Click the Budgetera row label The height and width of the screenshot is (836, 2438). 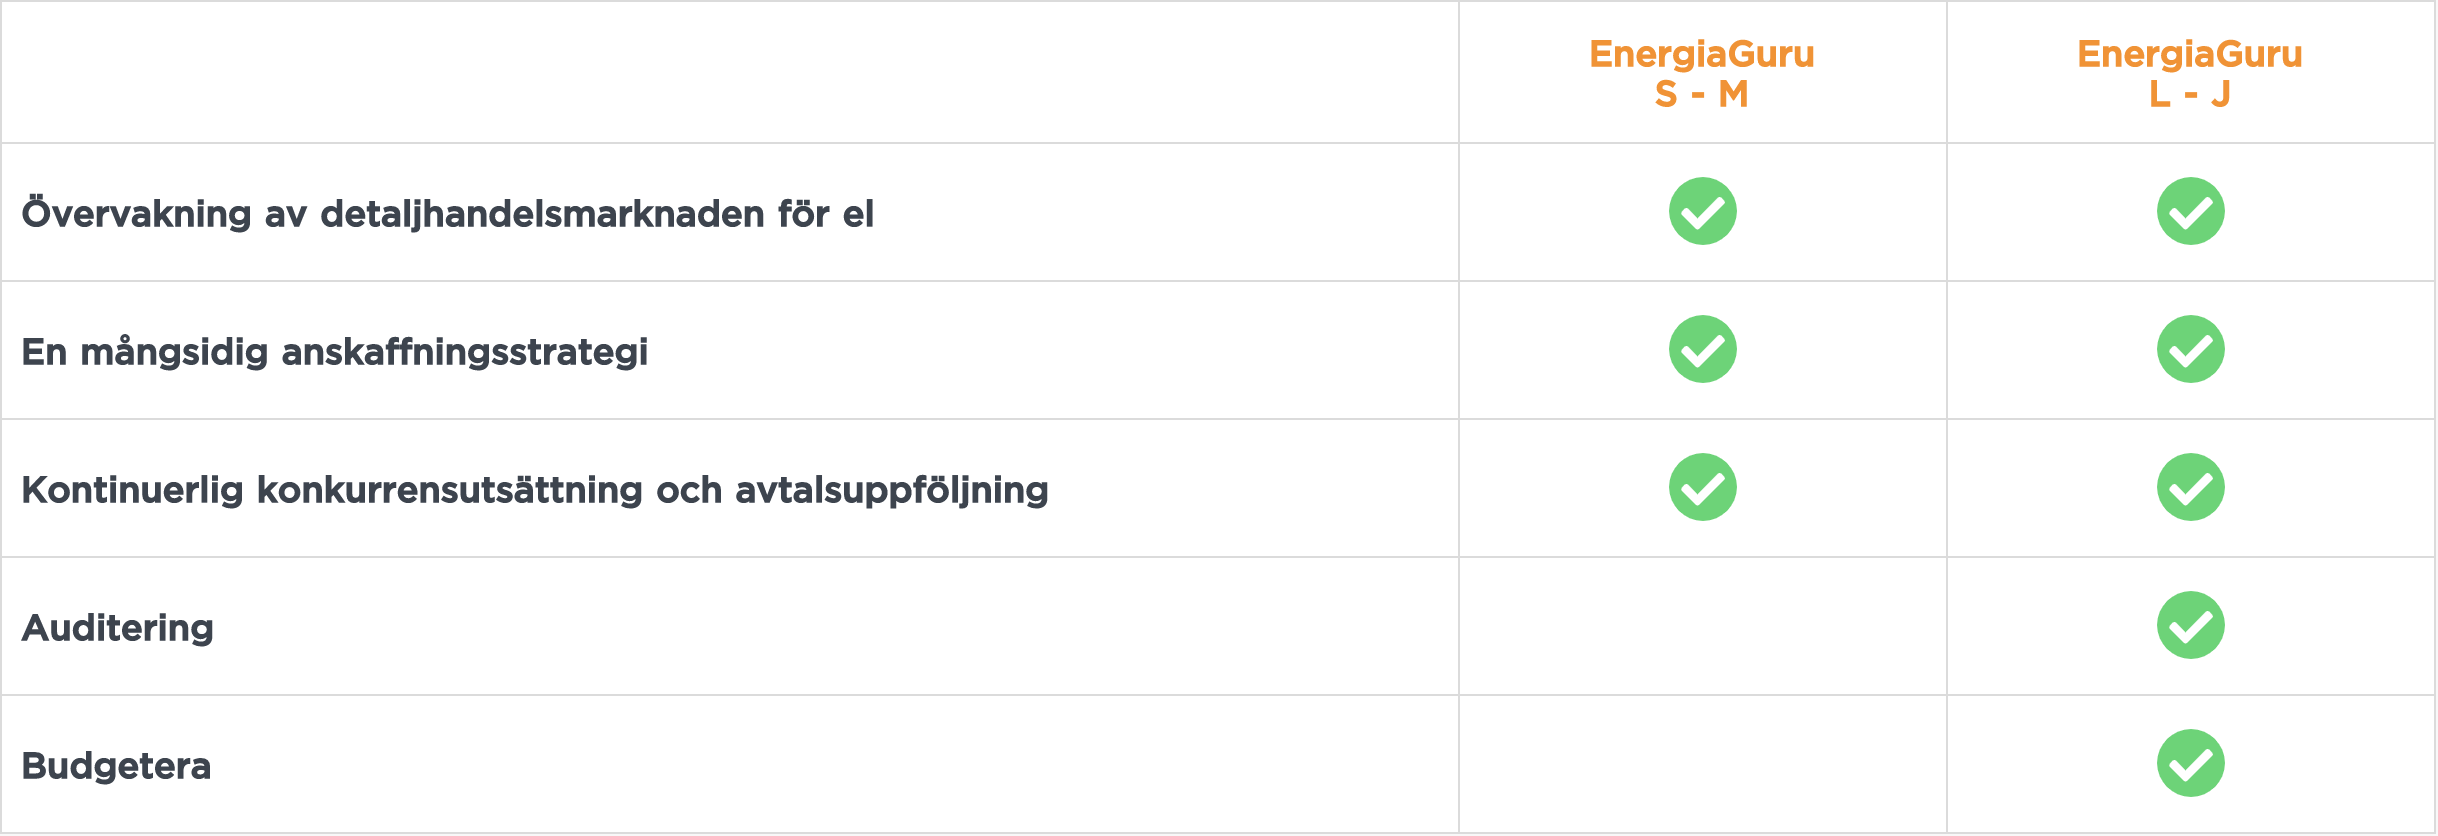coord(116,766)
